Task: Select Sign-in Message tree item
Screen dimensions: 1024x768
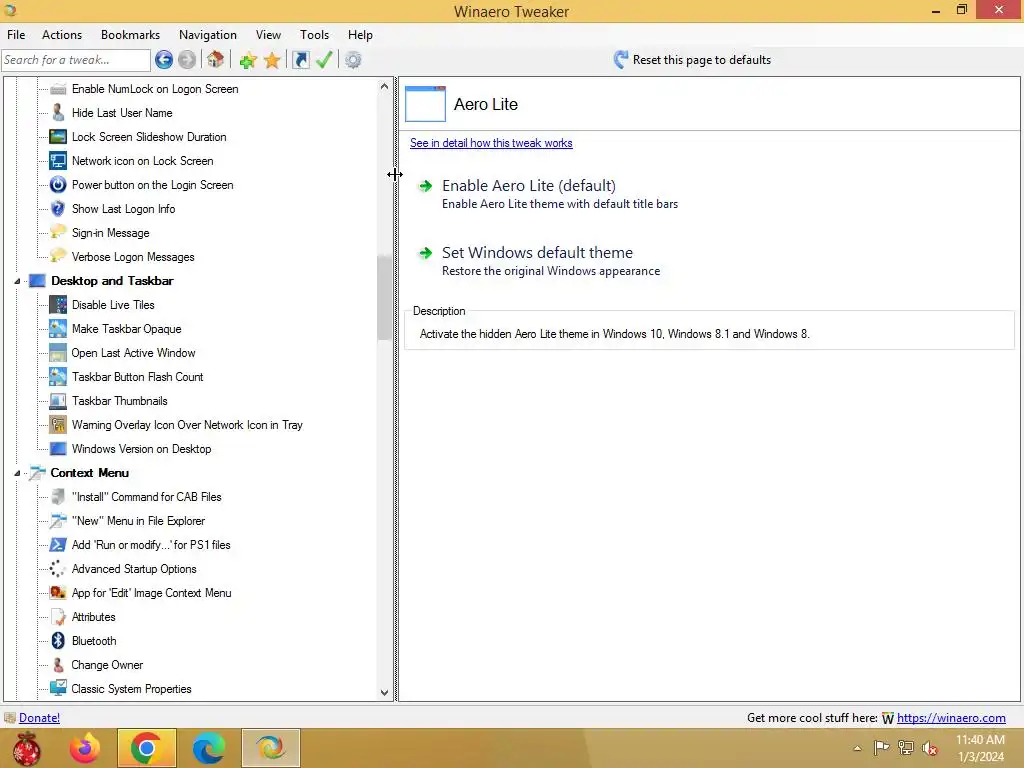Action: tap(110, 233)
